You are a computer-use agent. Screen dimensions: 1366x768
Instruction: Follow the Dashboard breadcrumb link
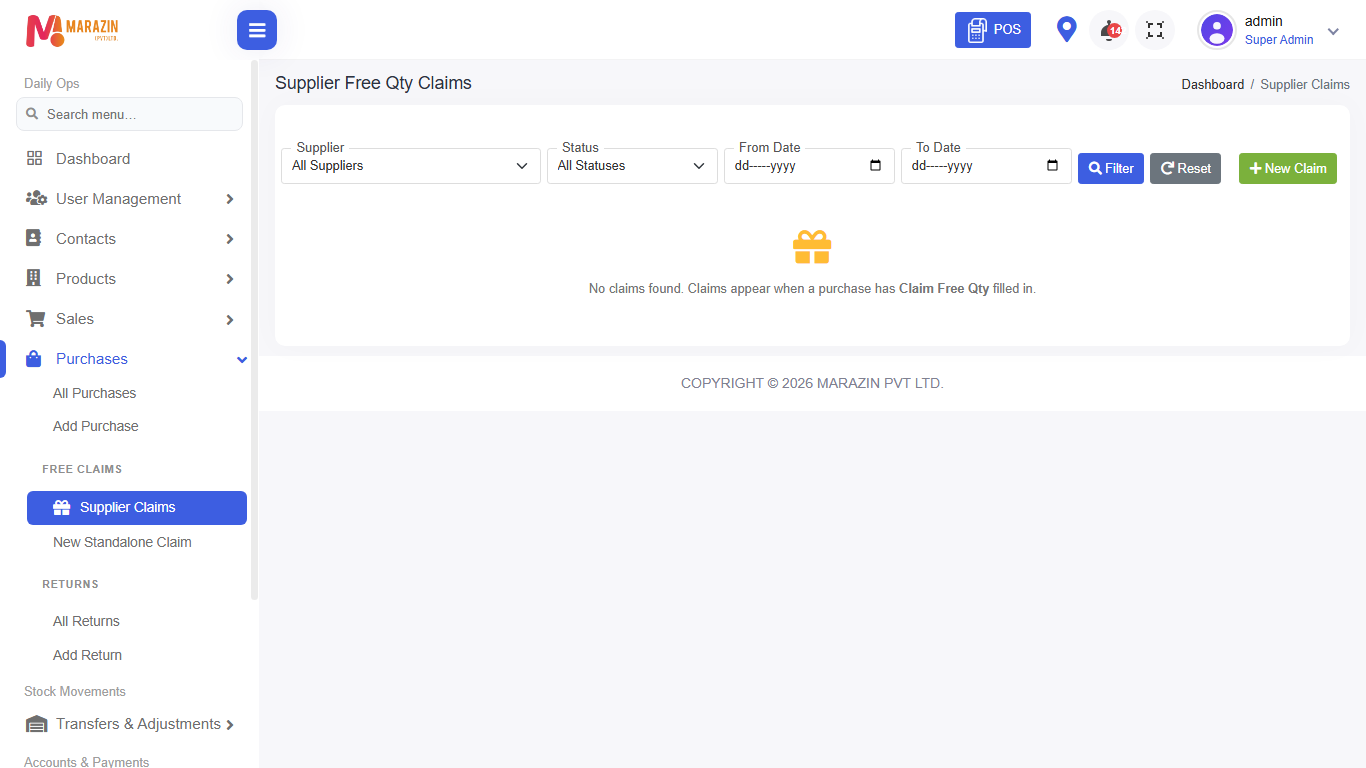pos(1213,85)
